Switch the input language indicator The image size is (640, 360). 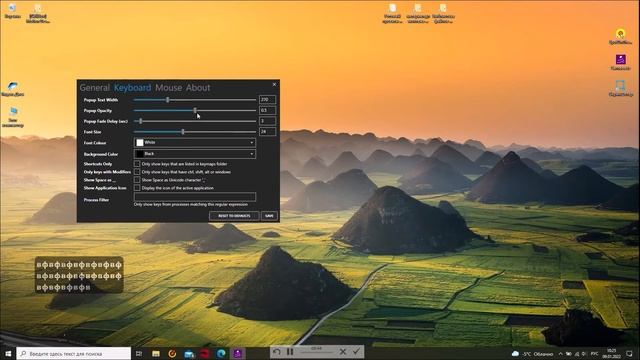[x=594, y=353]
